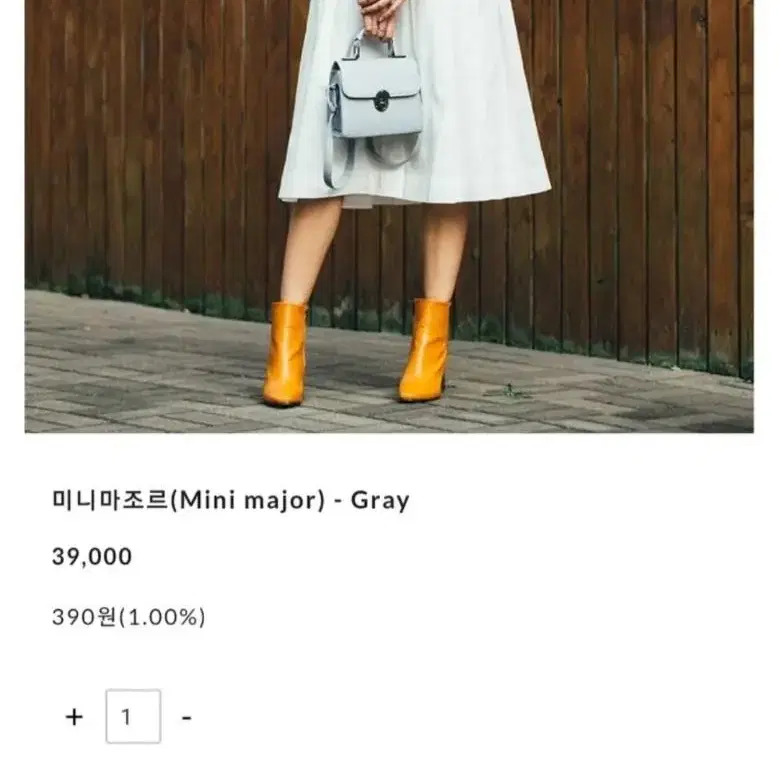Click the right orange ankle boot
Screen dimensions: 779x779
pos(424,350)
